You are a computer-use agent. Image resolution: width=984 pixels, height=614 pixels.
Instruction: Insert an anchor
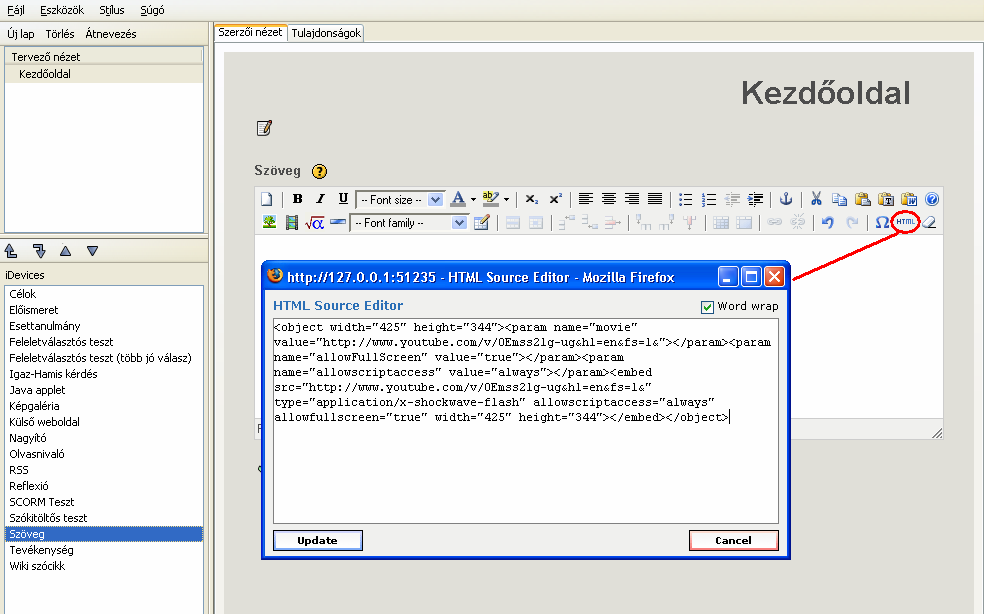[x=786, y=199]
